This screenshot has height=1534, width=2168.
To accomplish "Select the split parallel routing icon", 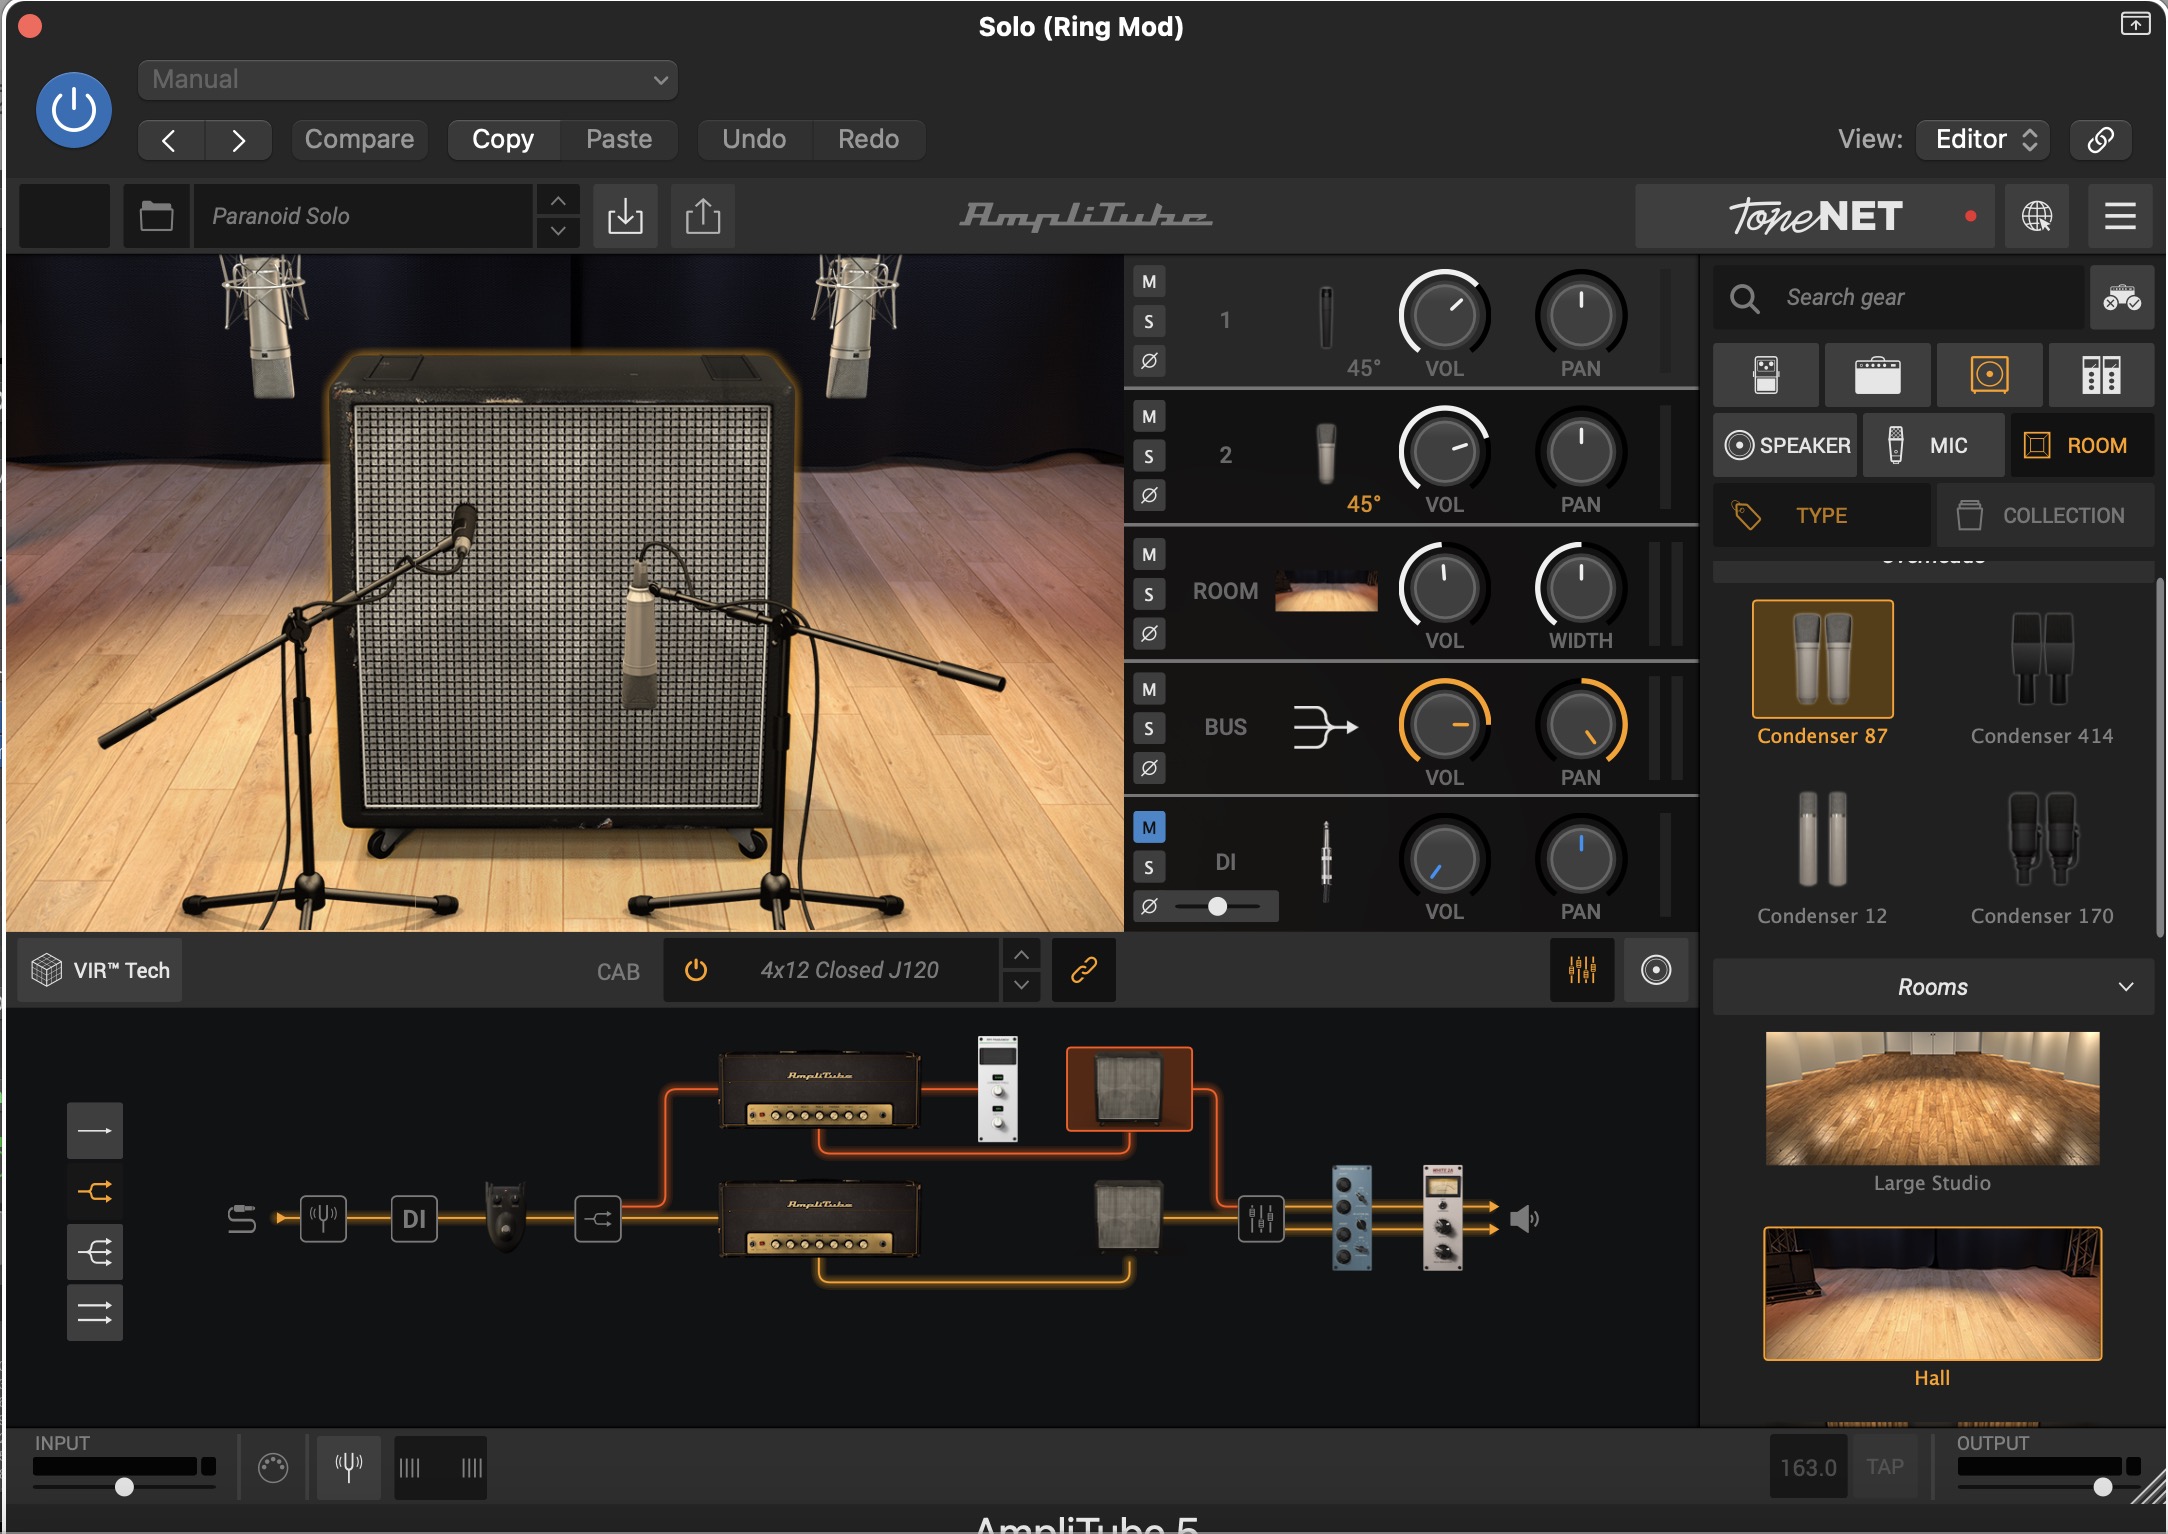I will click(95, 1191).
